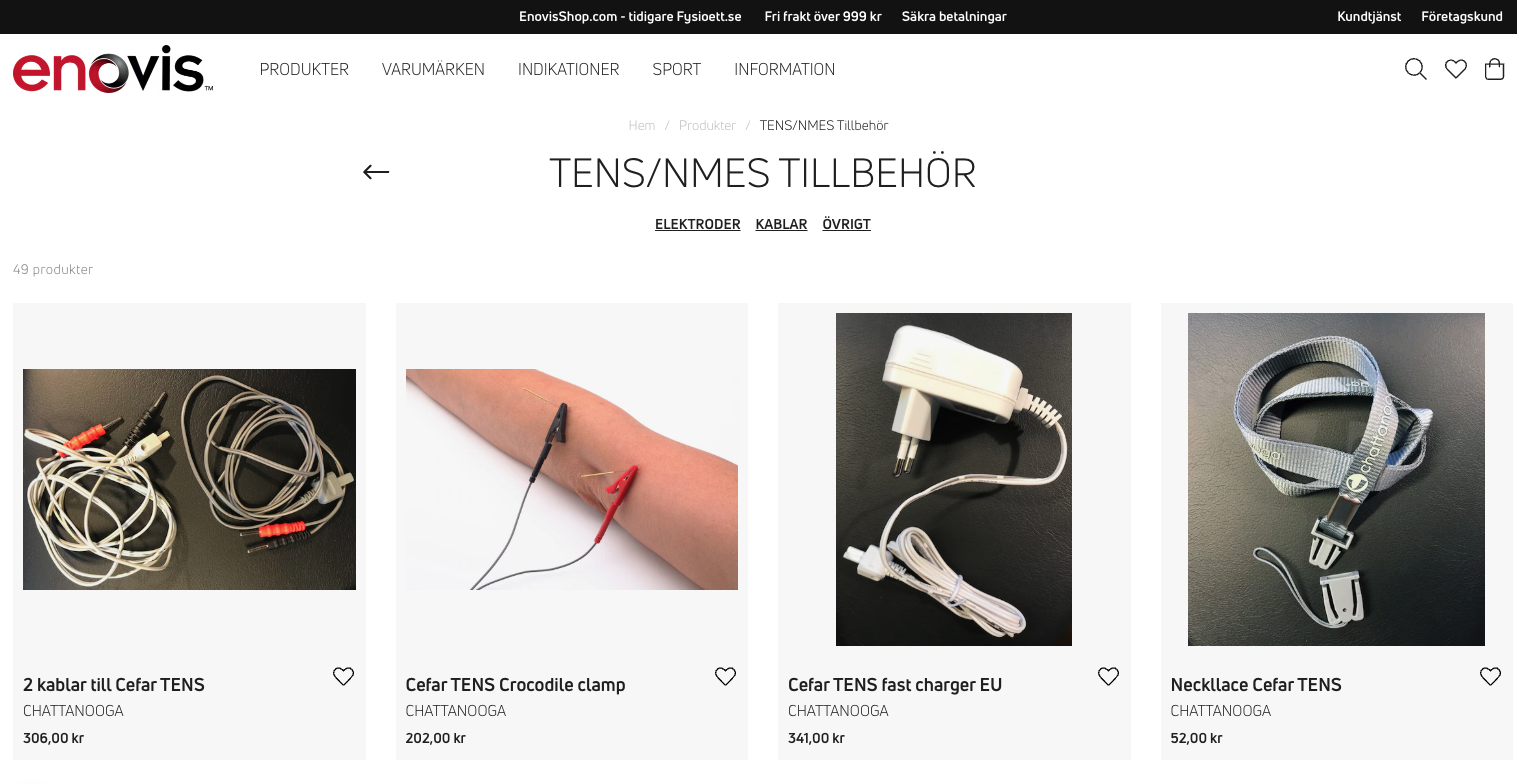Filter by ELEKTRODER subcategory
1517x784 pixels.
[x=698, y=224]
